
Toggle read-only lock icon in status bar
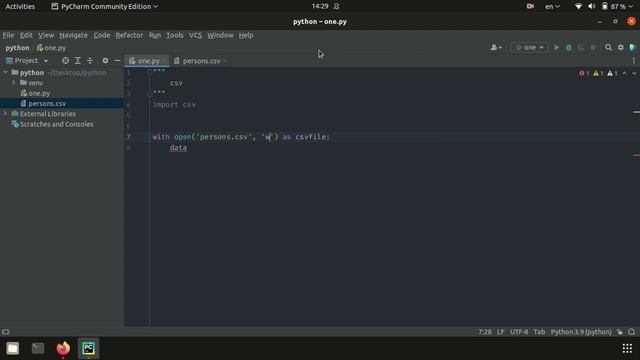620,332
